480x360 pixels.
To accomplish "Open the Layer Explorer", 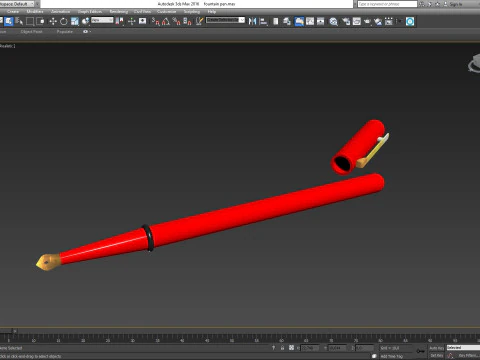I will click(287, 22).
